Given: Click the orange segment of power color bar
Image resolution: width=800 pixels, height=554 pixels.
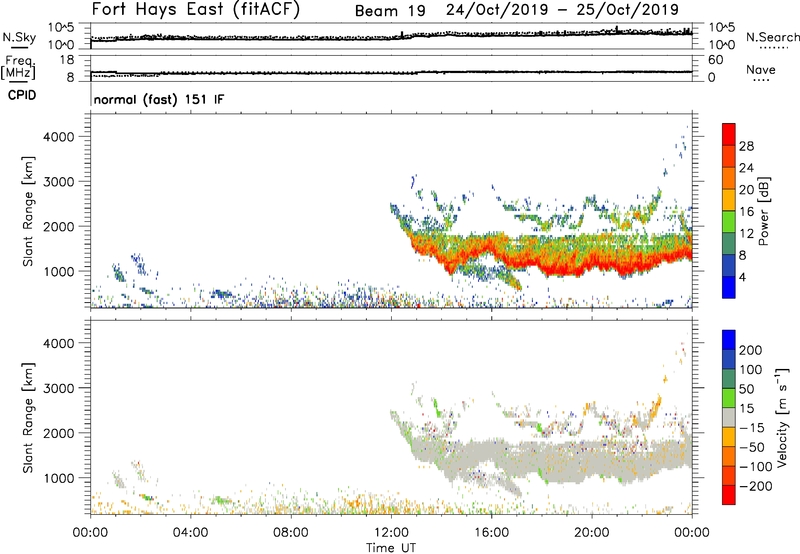Looking at the screenshot, I should (x=729, y=178).
